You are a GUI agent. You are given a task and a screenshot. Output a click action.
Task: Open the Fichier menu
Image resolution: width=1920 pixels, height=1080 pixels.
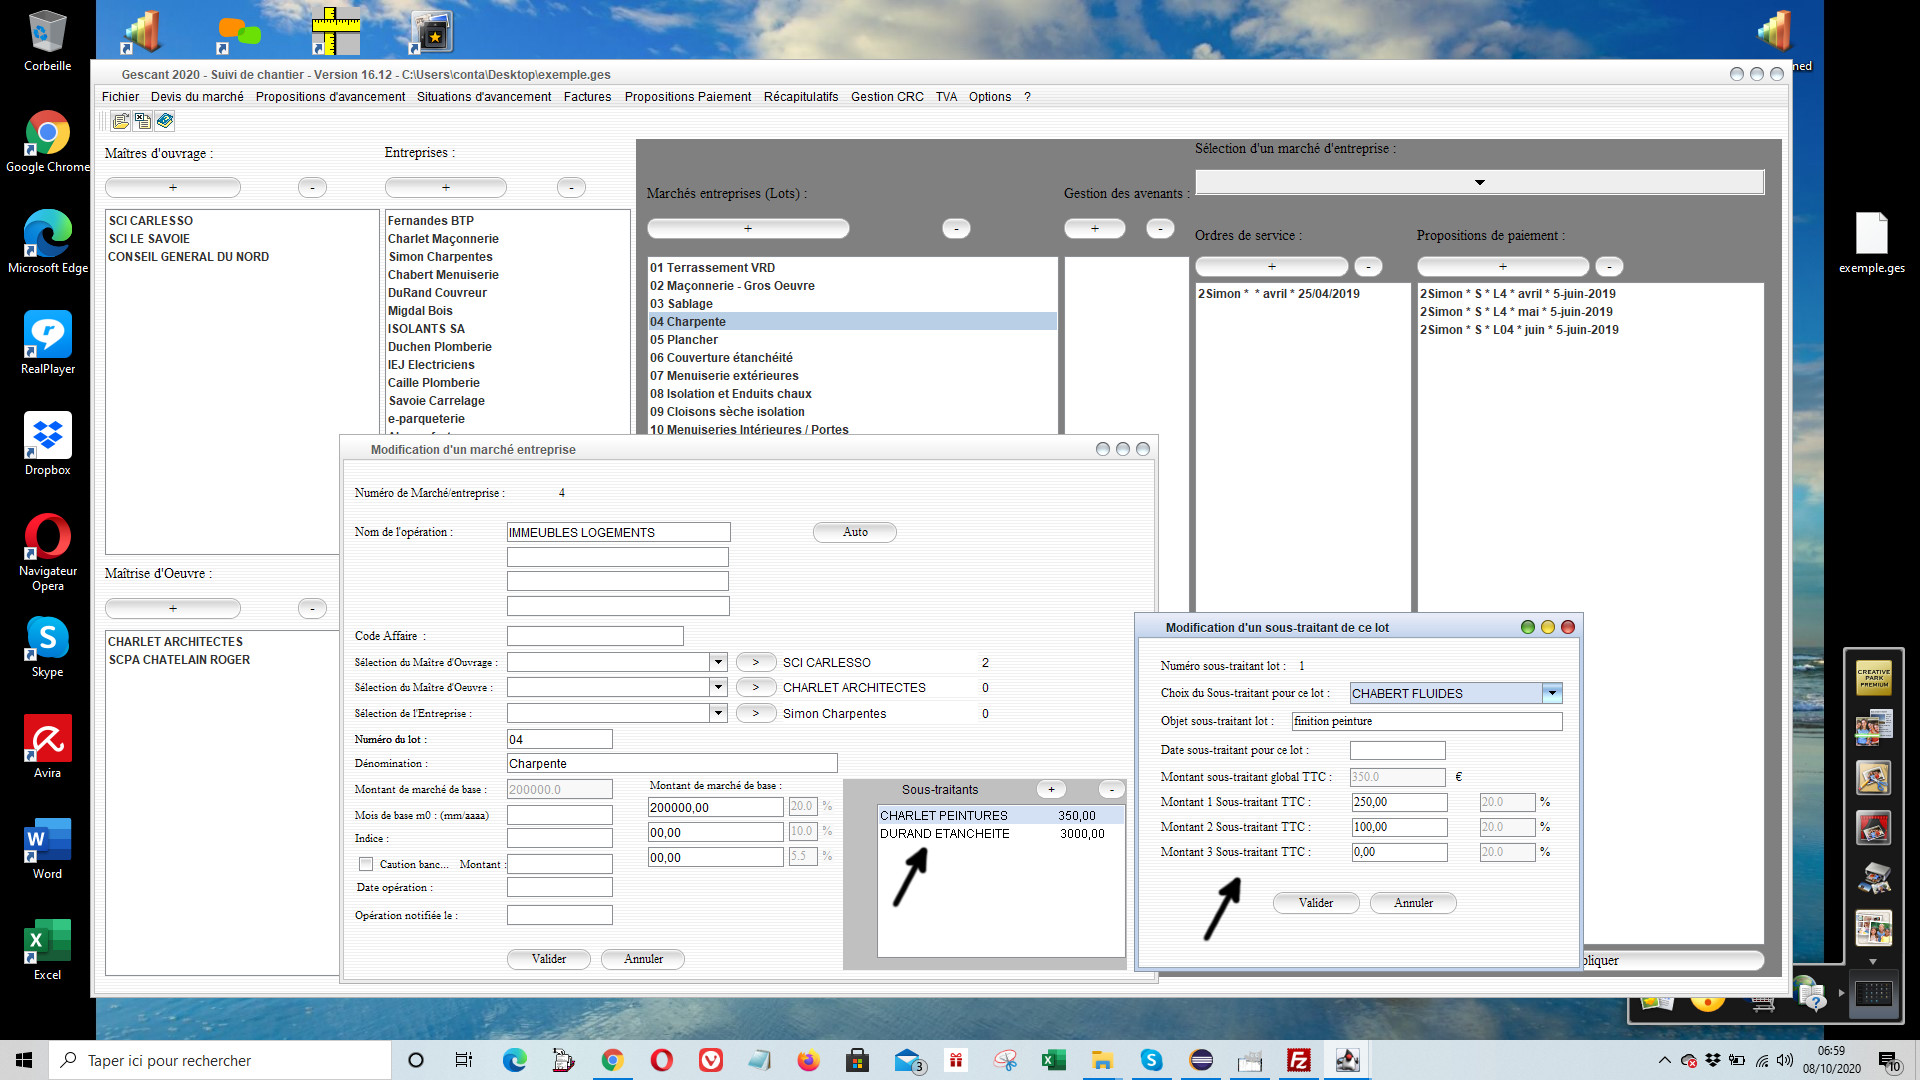pos(120,97)
